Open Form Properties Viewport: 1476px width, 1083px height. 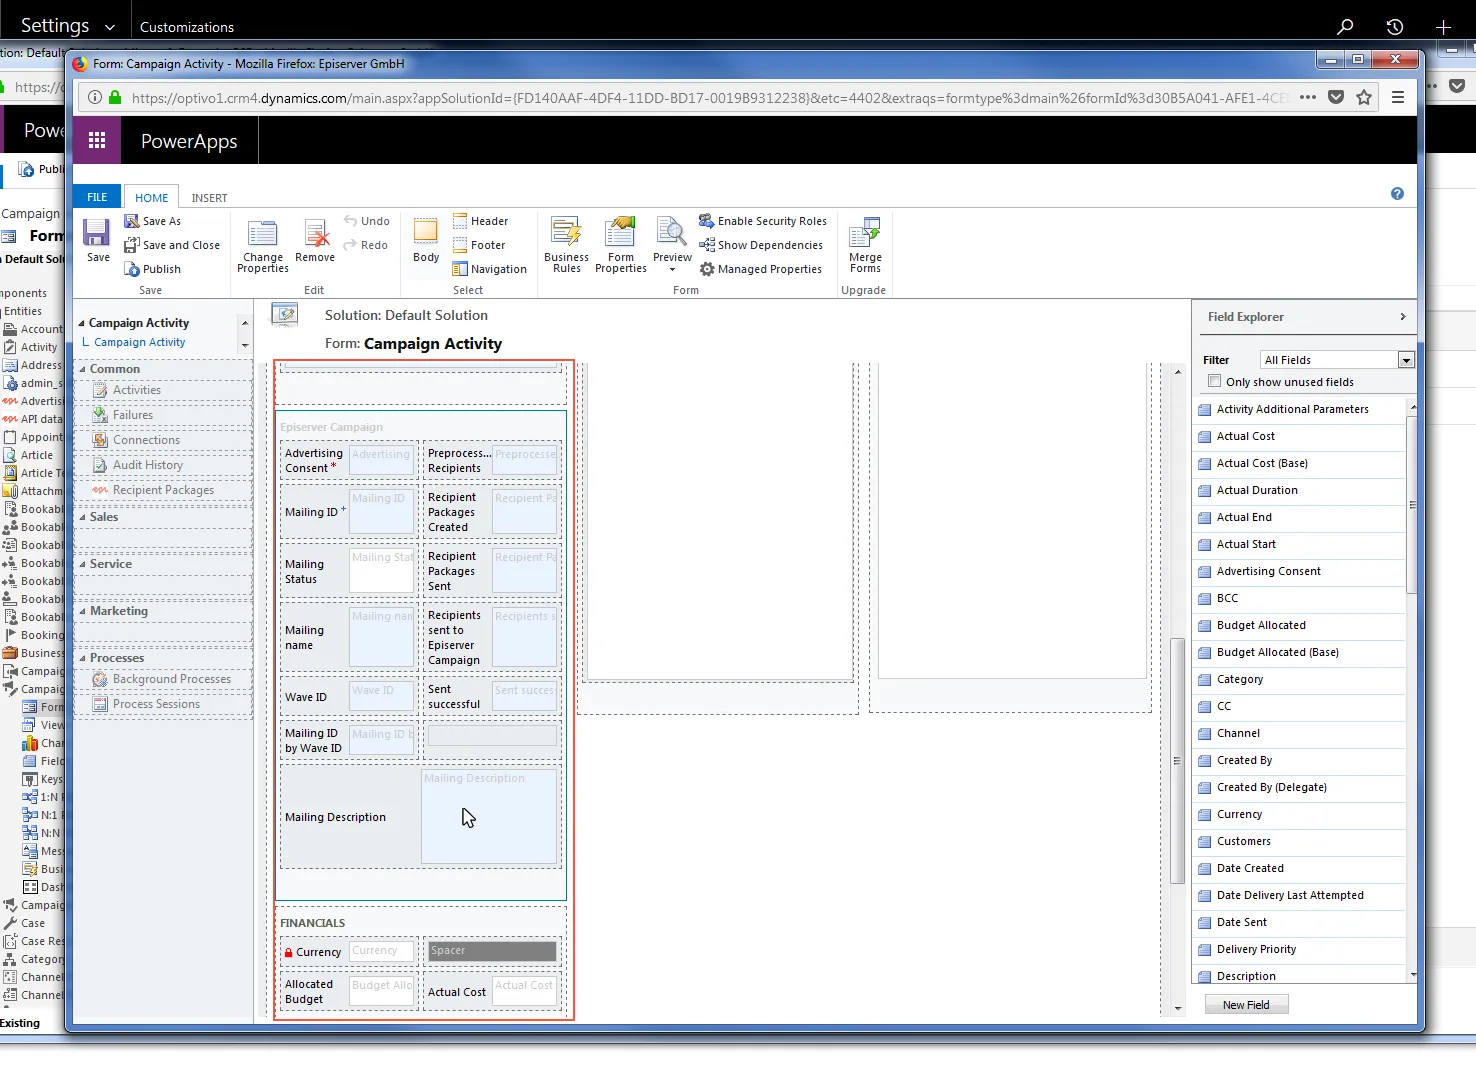click(621, 246)
